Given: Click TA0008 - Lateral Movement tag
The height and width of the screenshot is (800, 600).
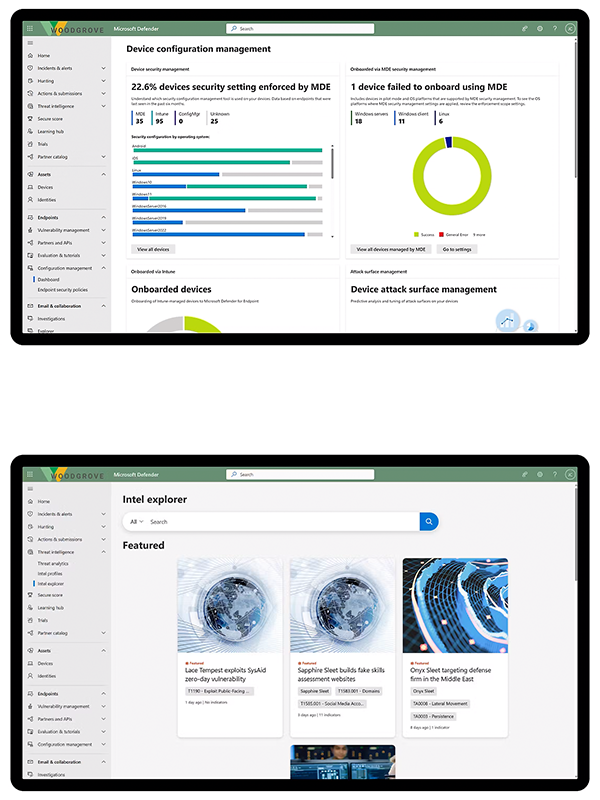Looking at the screenshot, I should [x=440, y=704].
